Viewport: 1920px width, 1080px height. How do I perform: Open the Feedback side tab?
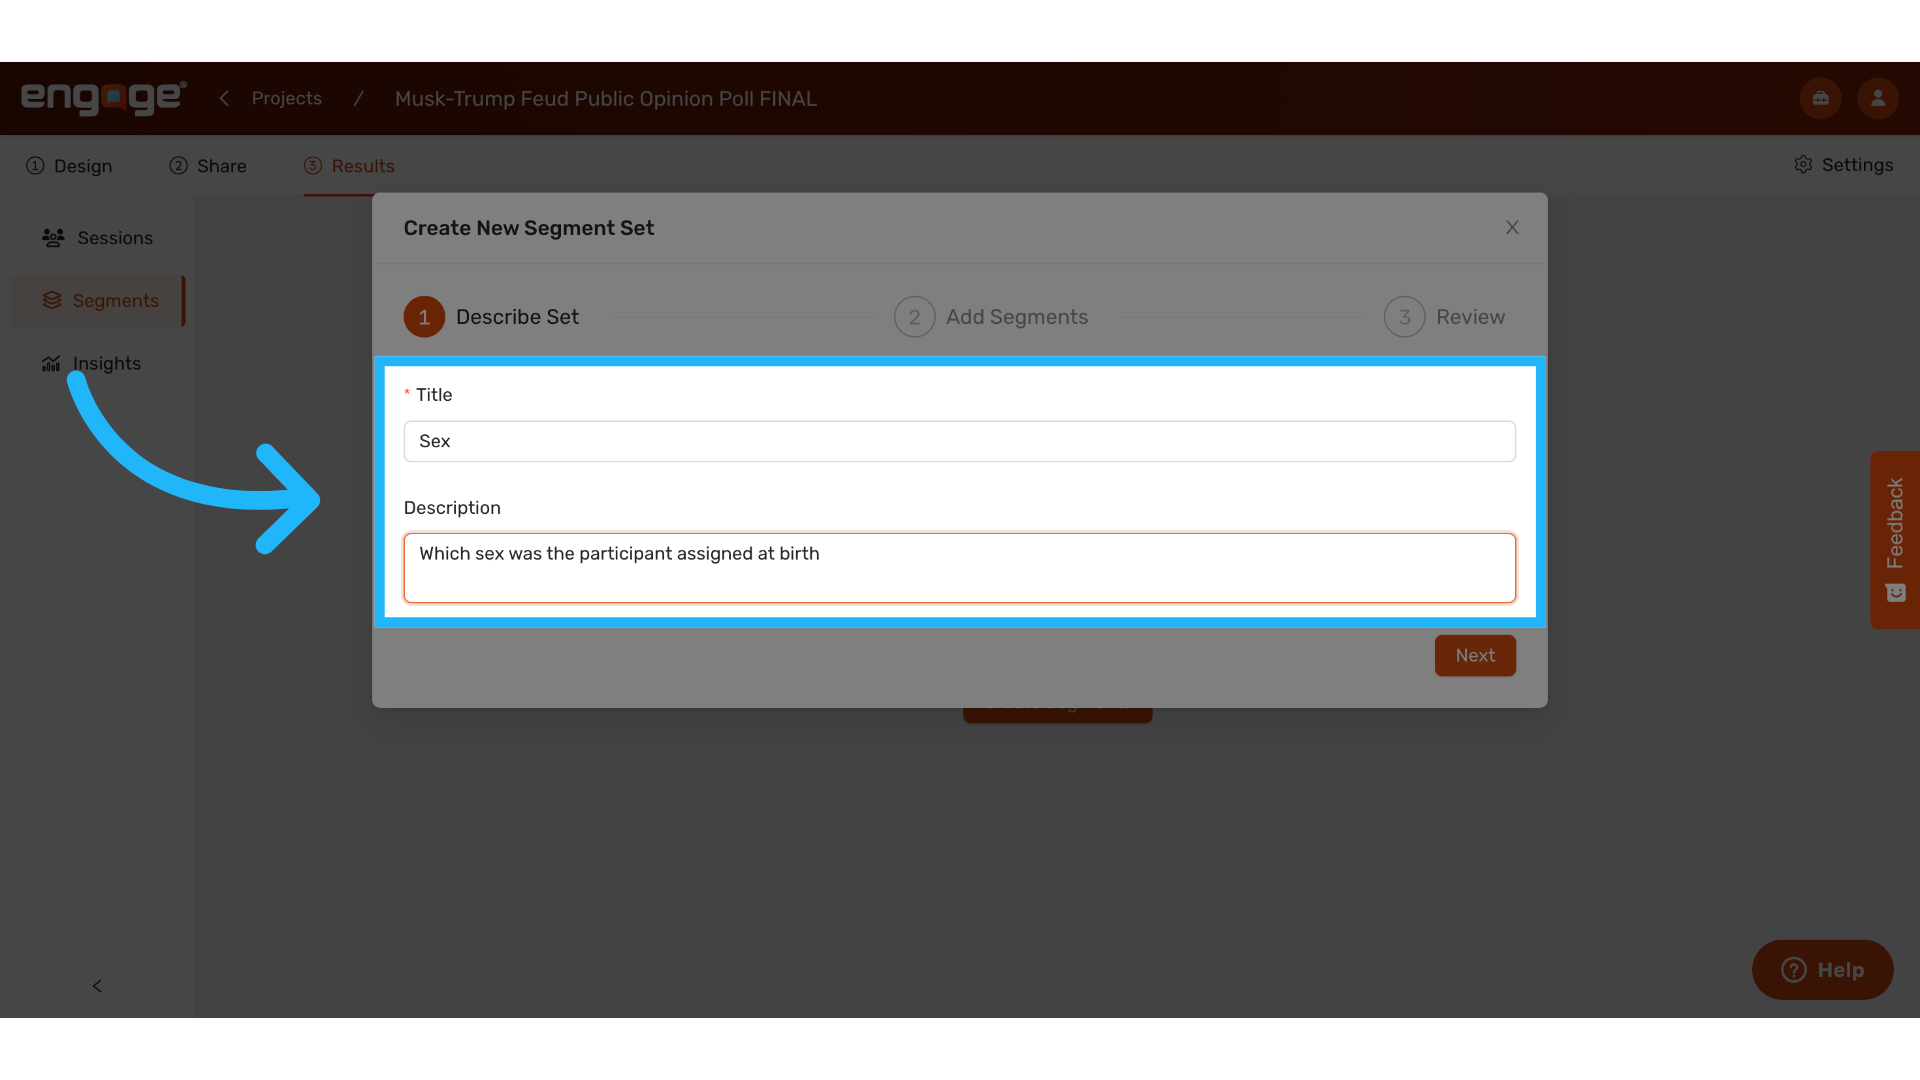tap(1895, 540)
